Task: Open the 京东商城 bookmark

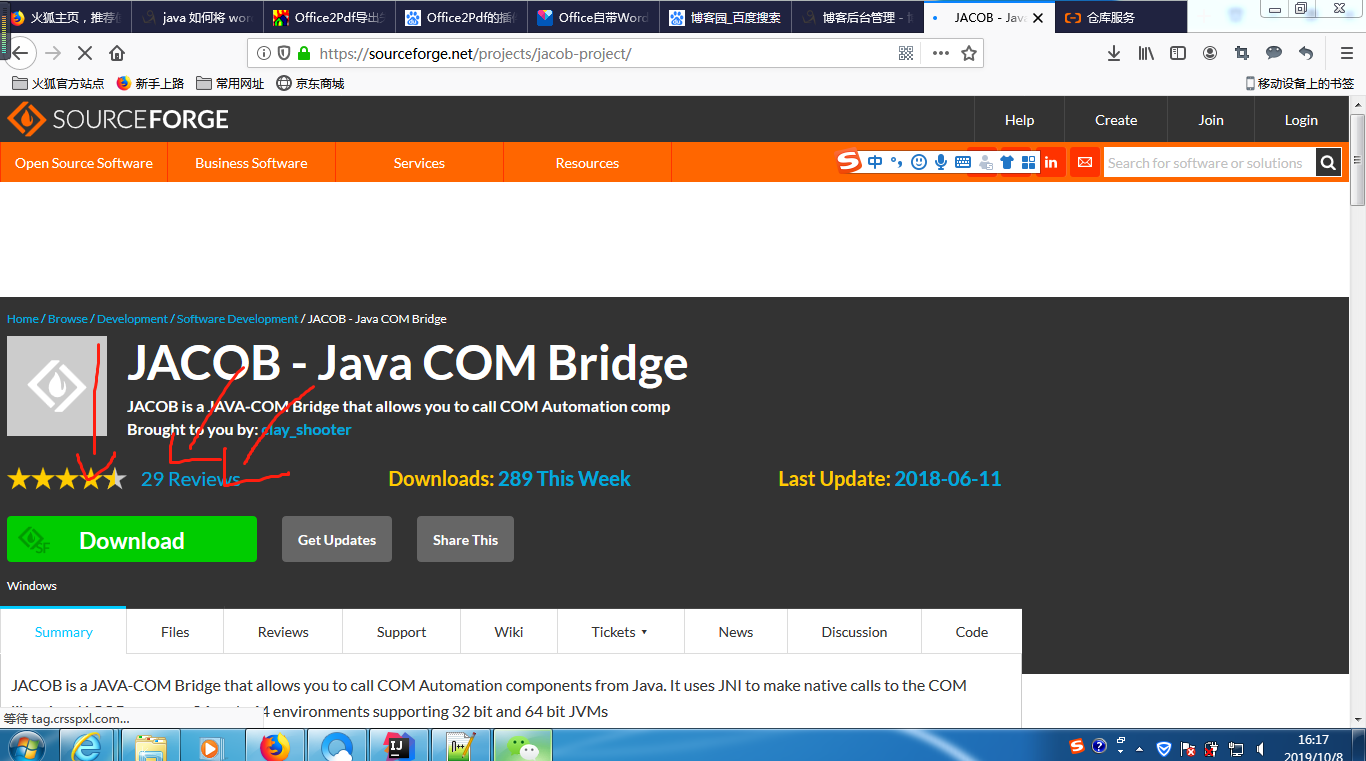Action: 310,84
